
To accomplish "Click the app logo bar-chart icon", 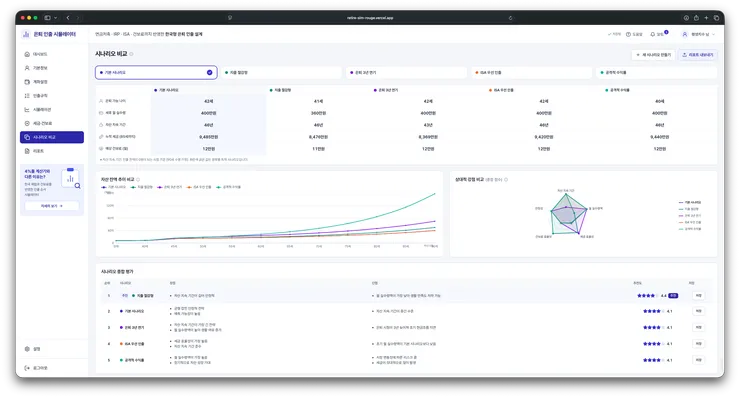I will click(26, 34).
